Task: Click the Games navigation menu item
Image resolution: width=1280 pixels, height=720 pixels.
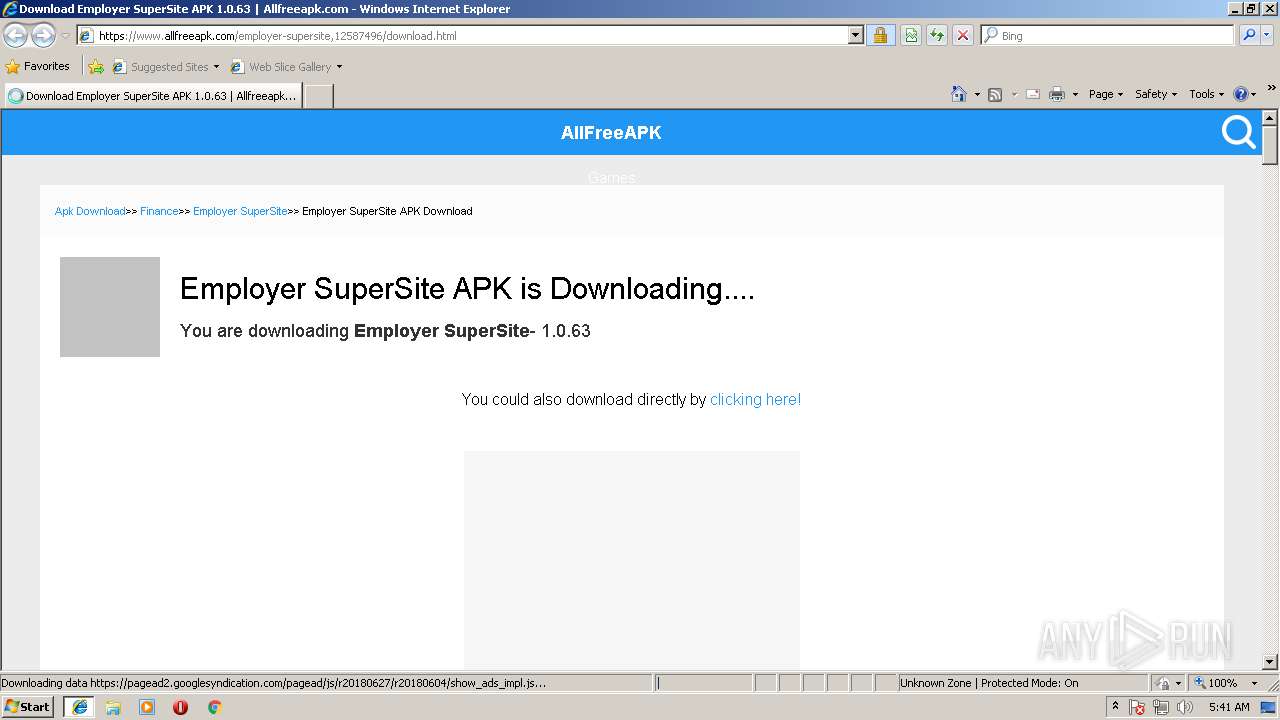Action: 611,177
